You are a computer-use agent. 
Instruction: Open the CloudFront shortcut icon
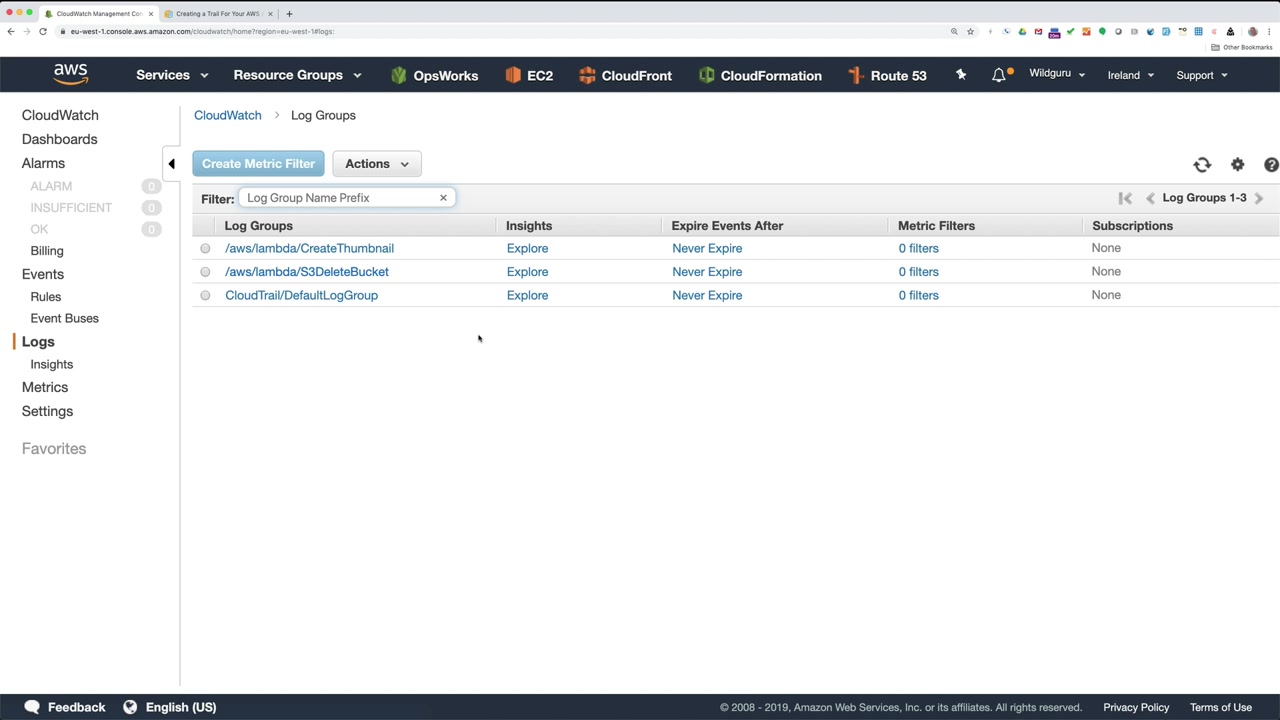coord(587,75)
